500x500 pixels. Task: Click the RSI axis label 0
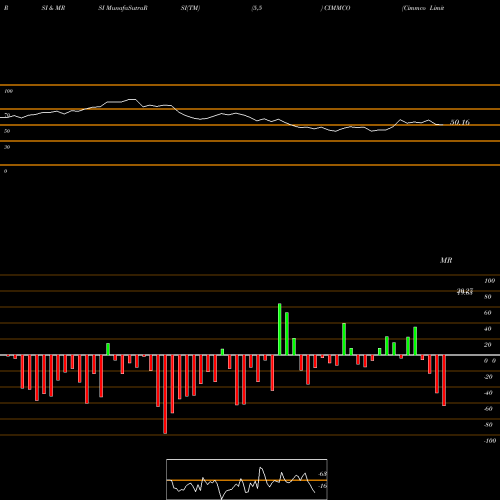tap(5, 171)
